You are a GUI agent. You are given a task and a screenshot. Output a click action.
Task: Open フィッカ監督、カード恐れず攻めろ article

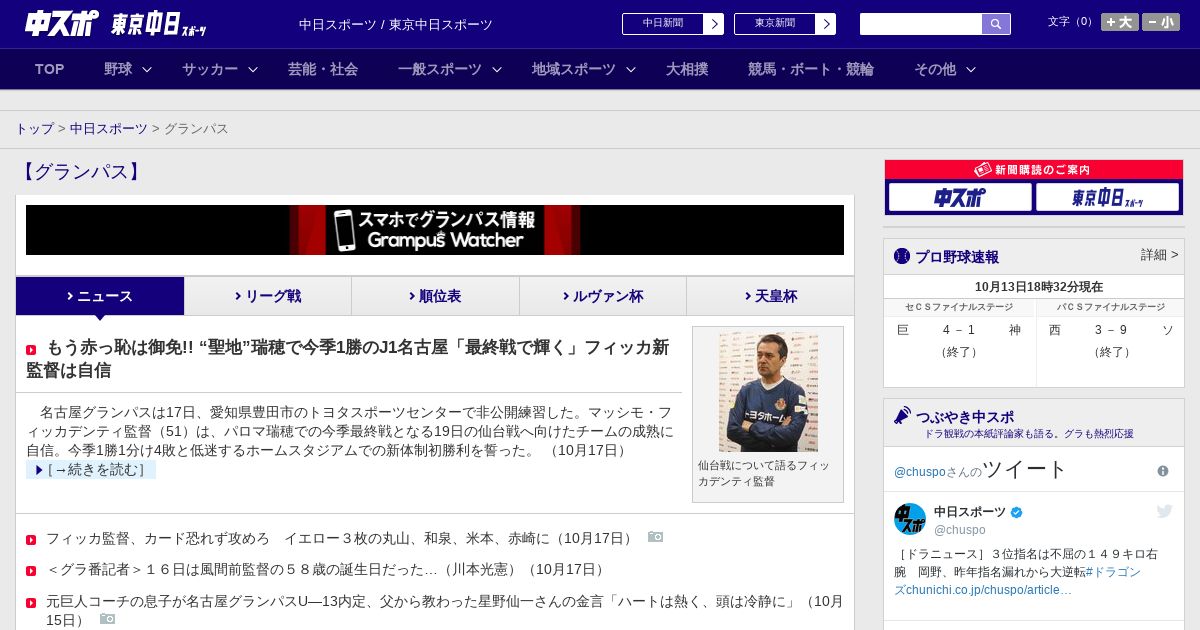pos(341,538)
